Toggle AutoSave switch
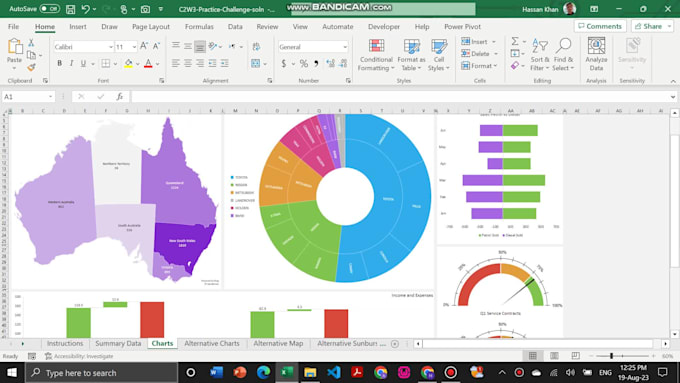 click(49, 9)
